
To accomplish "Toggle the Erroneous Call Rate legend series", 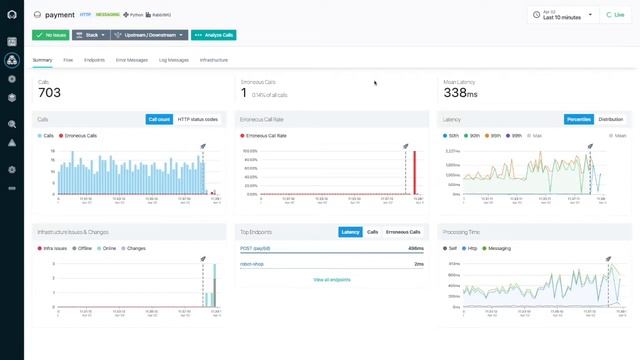I will pyautogui.click(x=263, y=136).
